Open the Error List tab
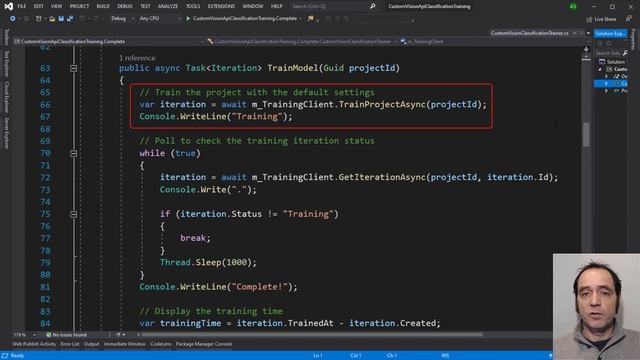Screen dimensions: 640x360 pyautogui.click(x=70, y=344)
